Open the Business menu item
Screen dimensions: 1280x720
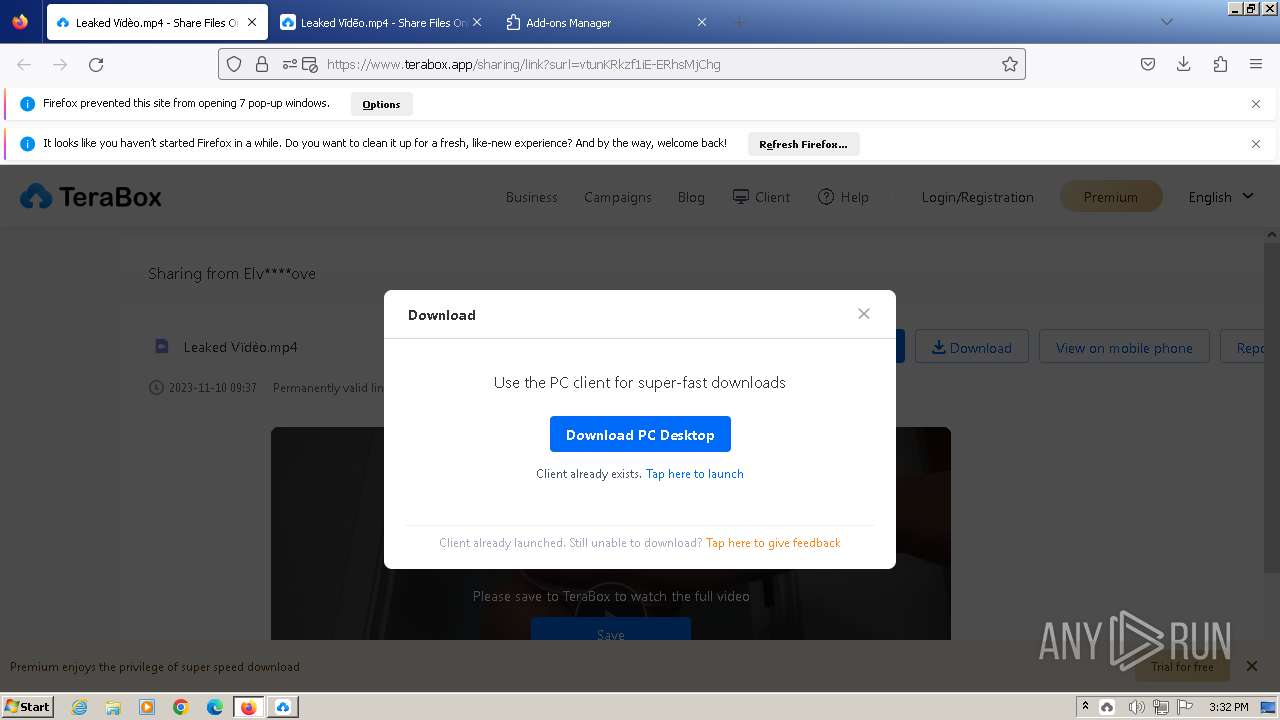pos(531,197)
